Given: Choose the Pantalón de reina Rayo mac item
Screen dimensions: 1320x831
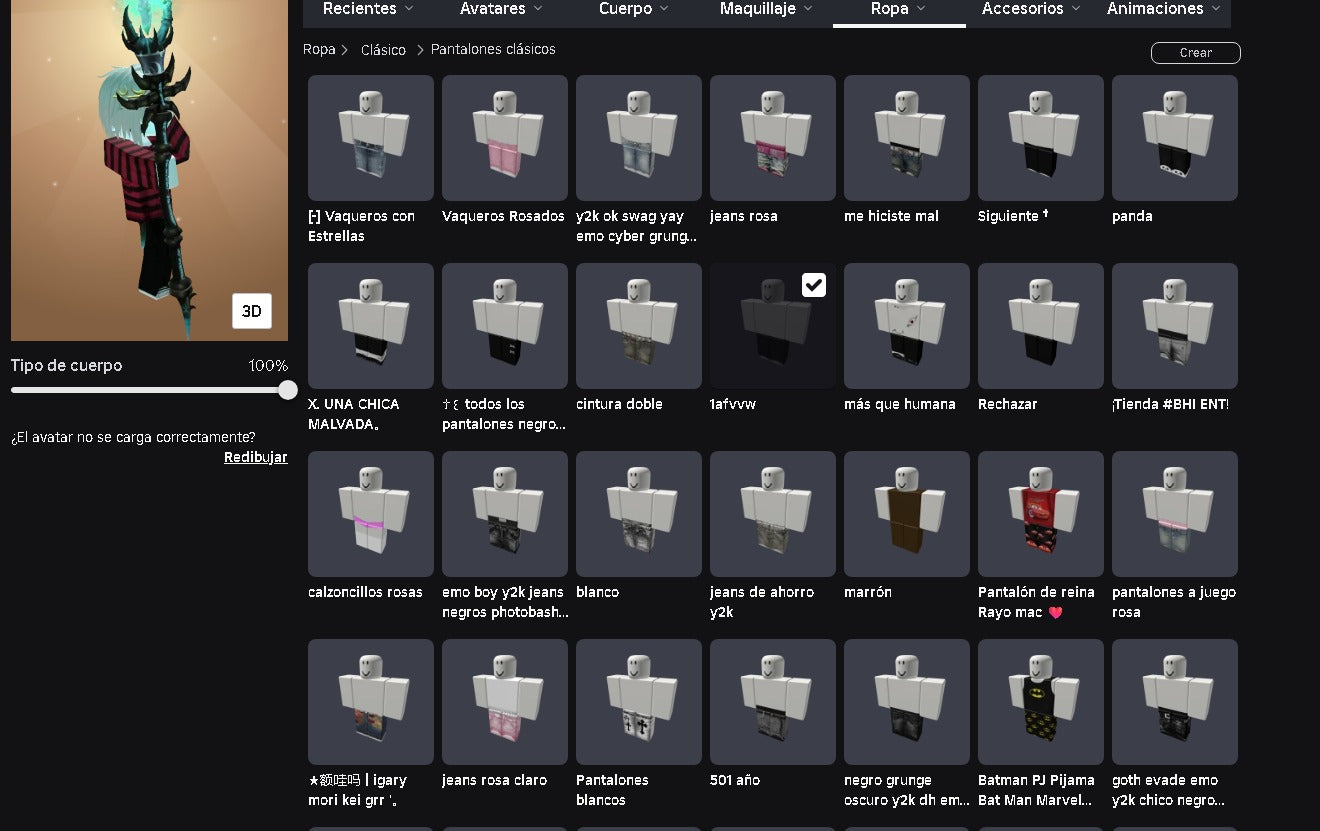Looking at the screenshot, I should [1041, 514].
